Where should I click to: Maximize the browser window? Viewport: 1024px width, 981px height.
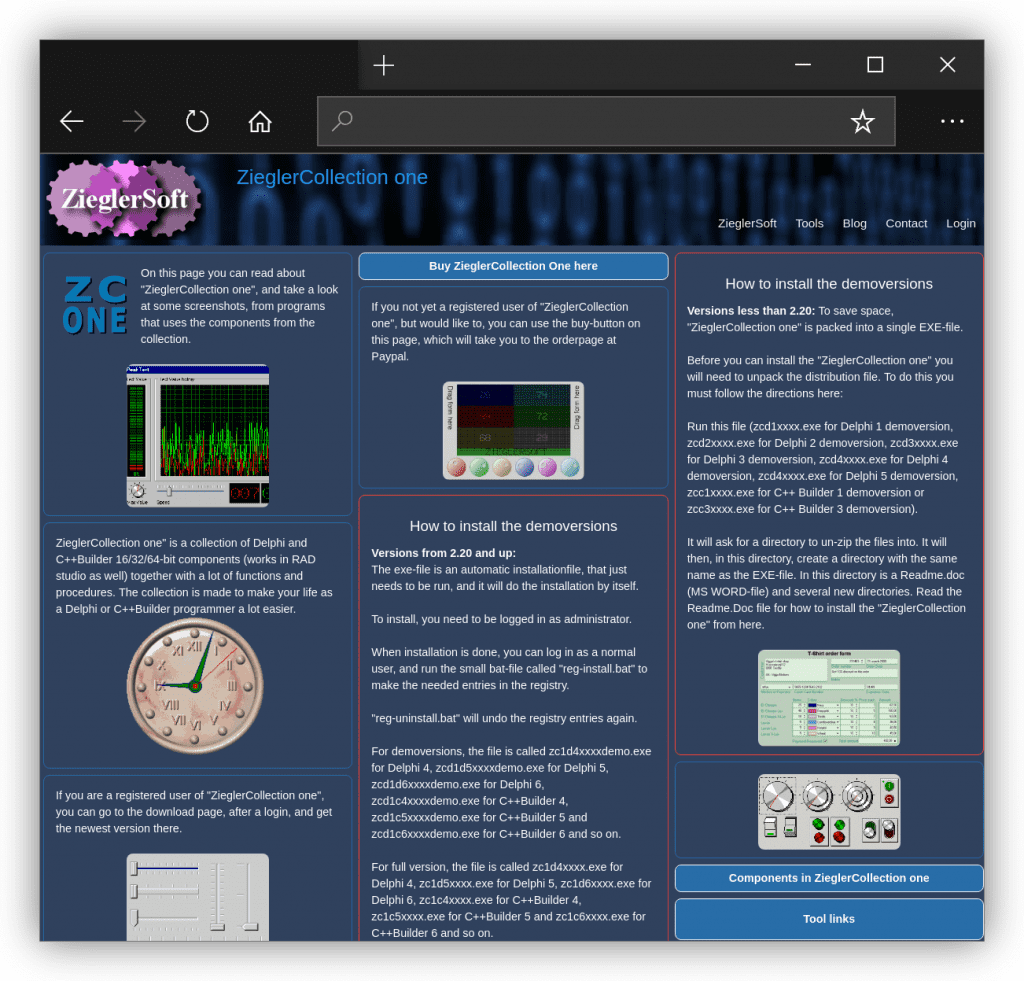875,65
